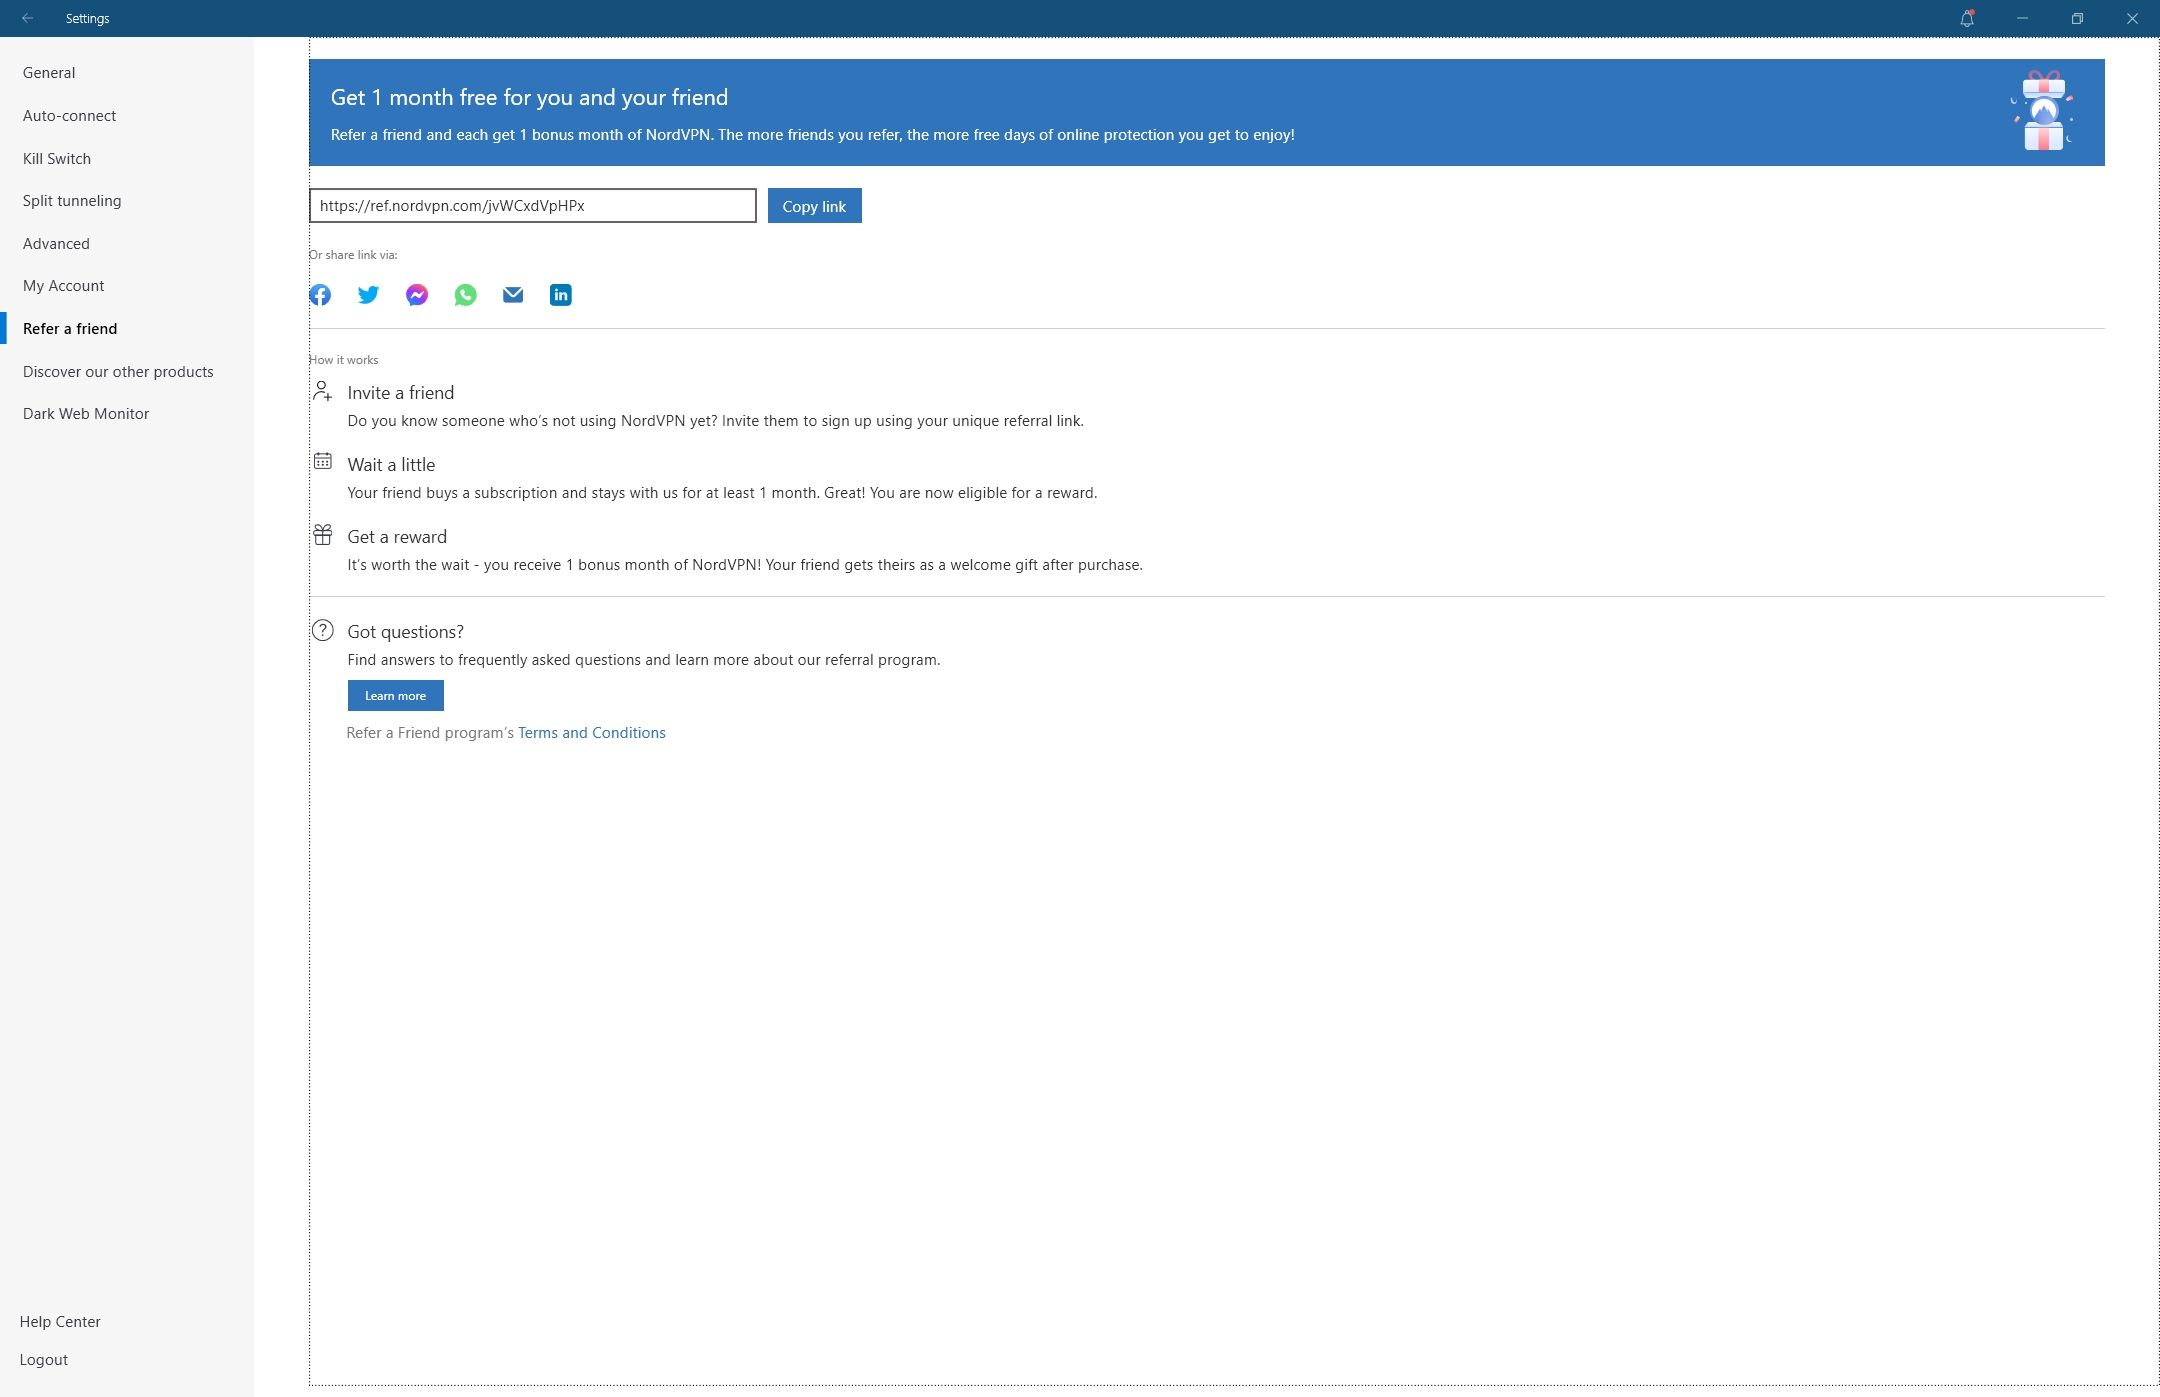Open the Terms and Conditions link
This screenshot has height=1397, width=2160.
(x=591, y=733)
